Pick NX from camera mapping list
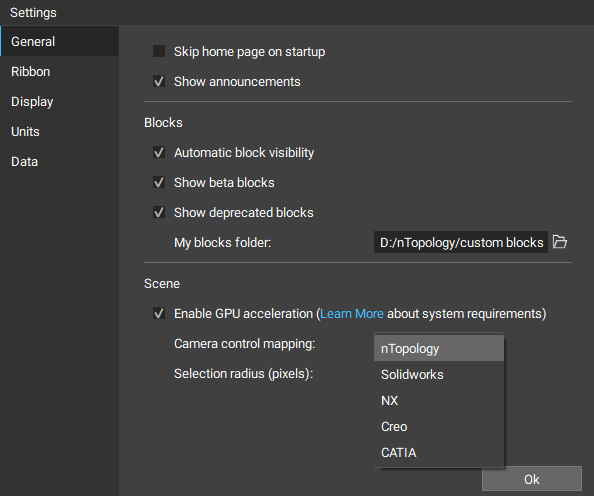The height and width of the screenshot is (496, 594). click(439, 401)
